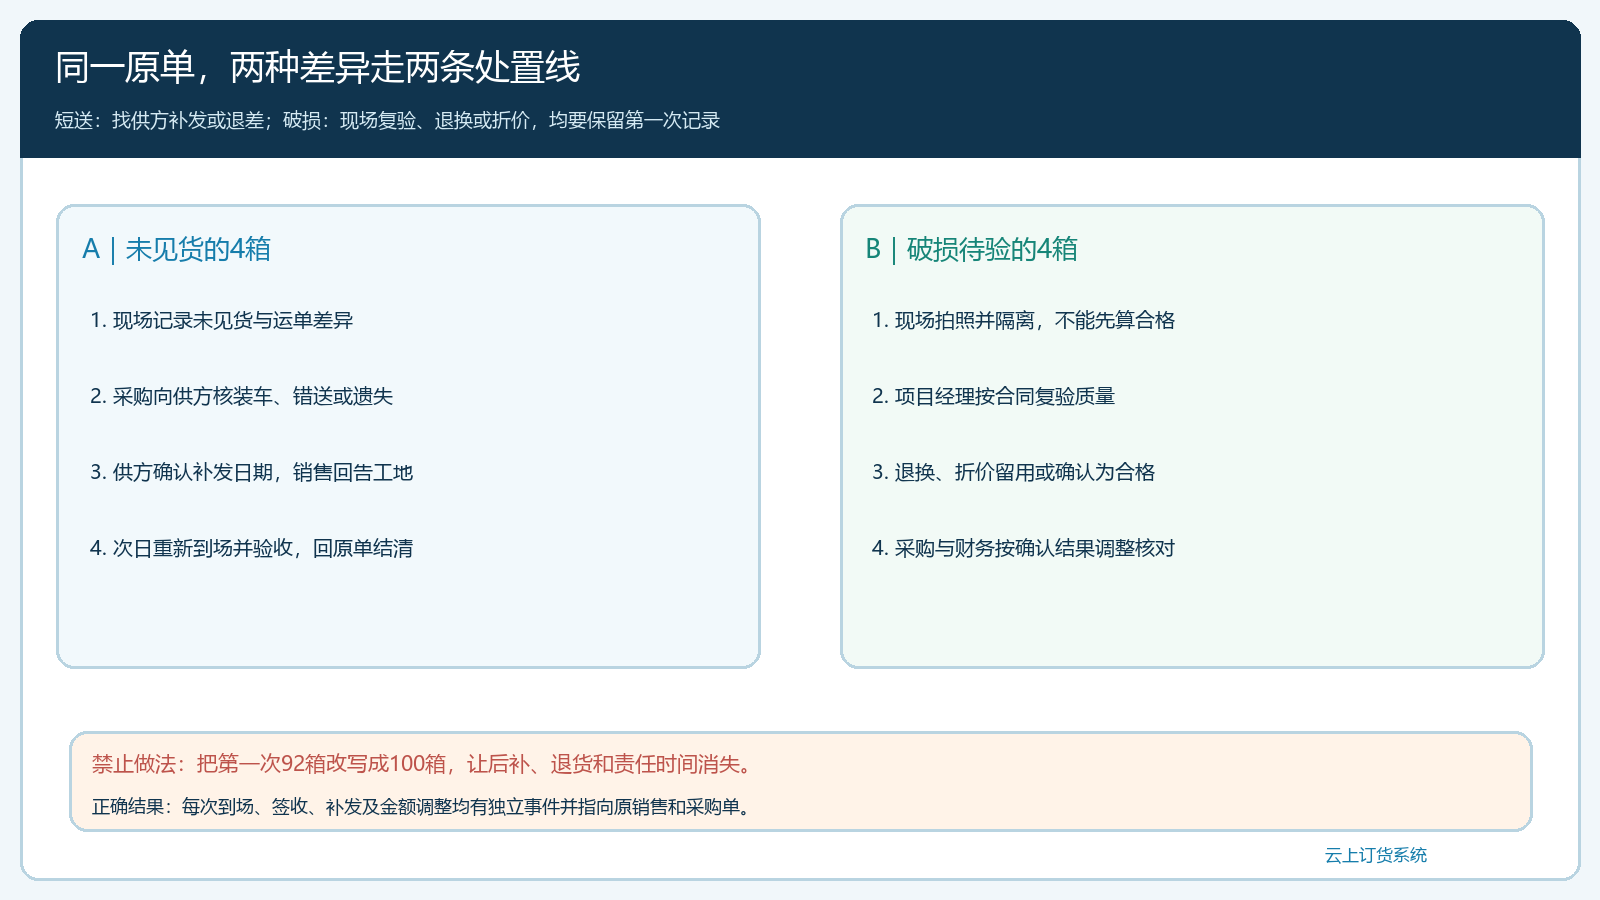
Task: Click white space between panels A and B
Action: (x=800, y=436)
